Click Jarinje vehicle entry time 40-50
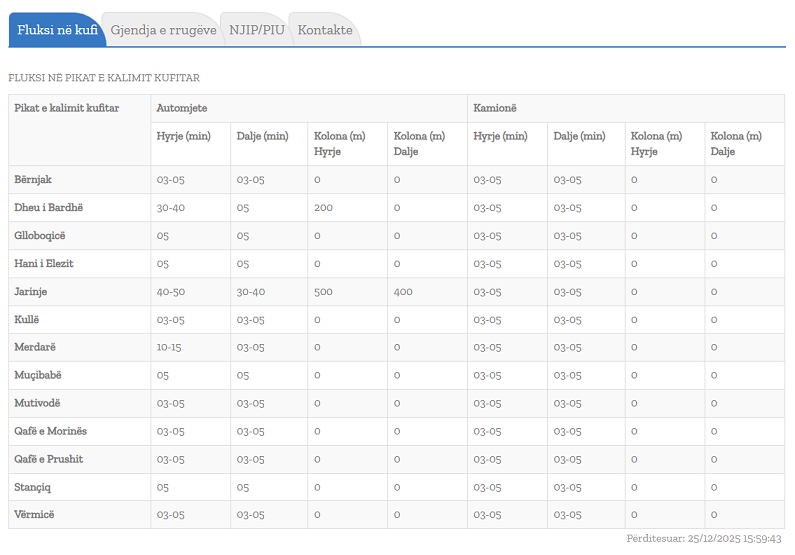795x555 pixels. coord(171,292)
